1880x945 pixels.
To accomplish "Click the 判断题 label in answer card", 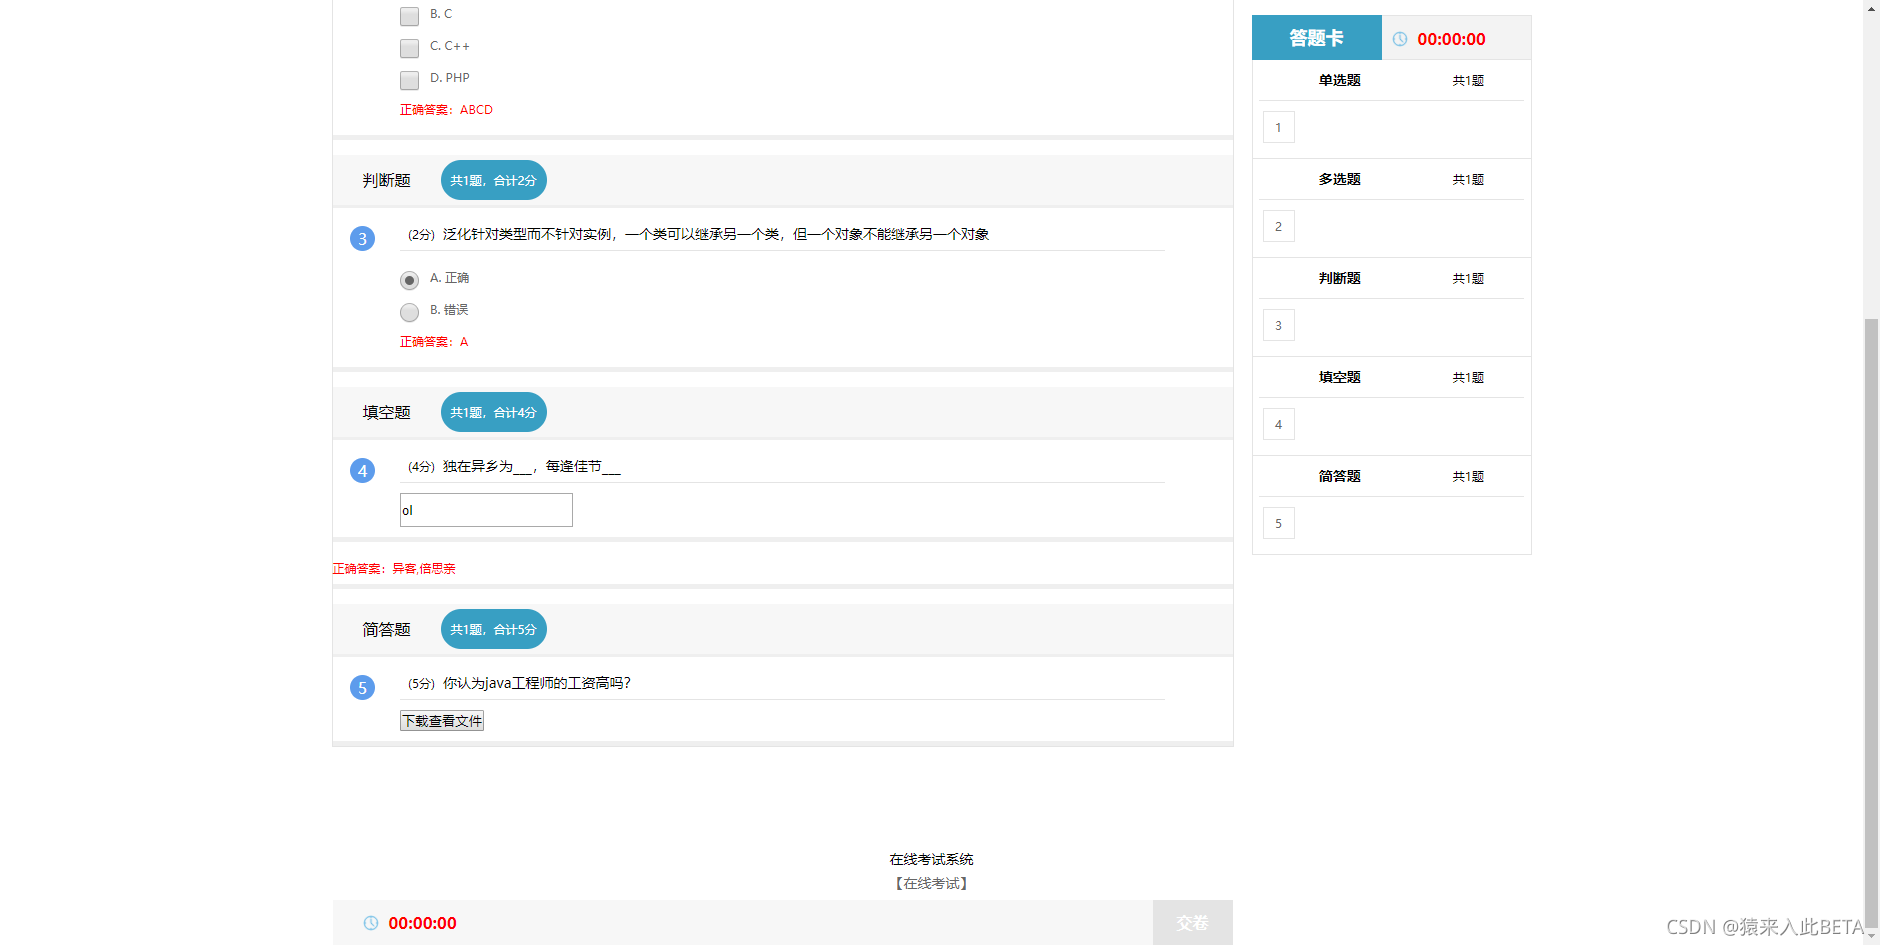I will coord(1339,278).
